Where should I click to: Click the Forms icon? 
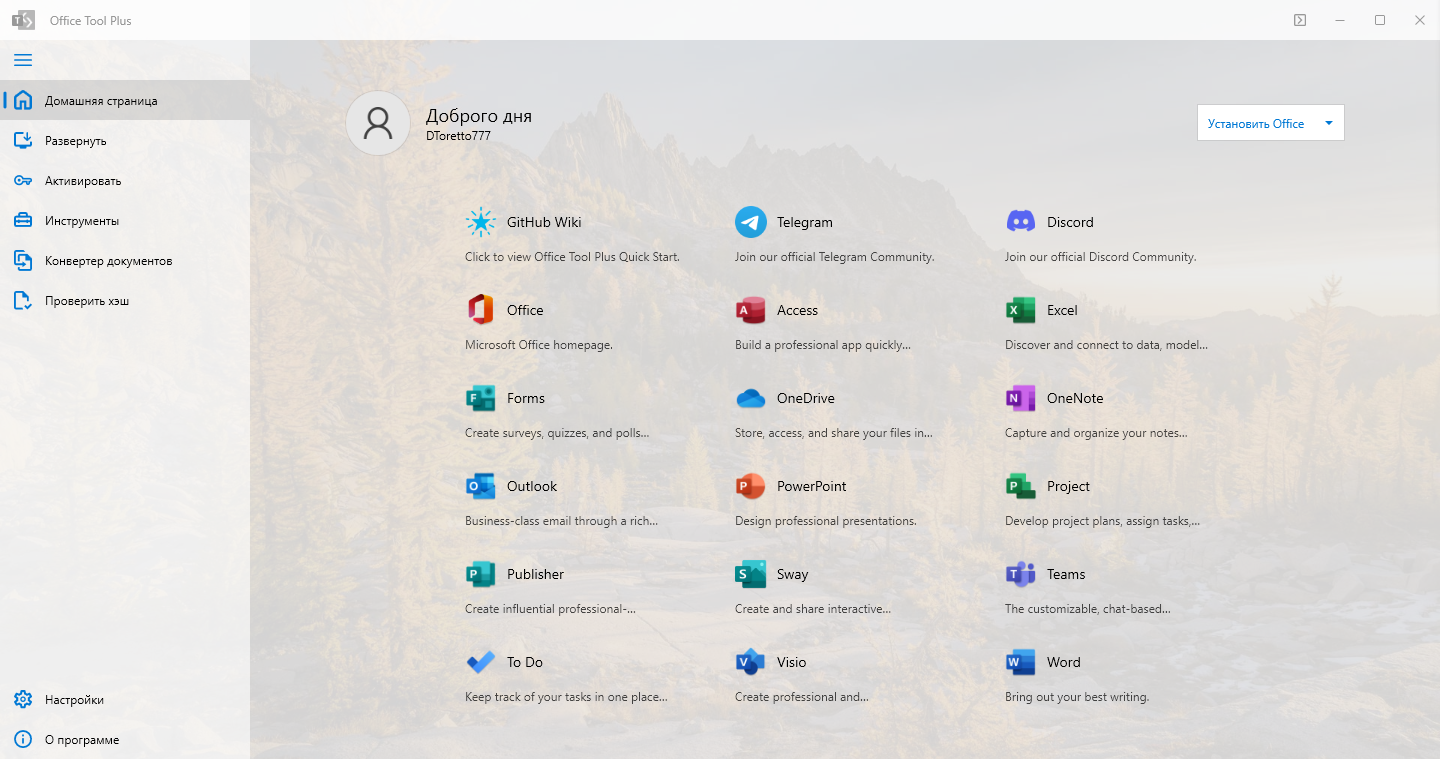pyautogui.click(x=481, y=398)
